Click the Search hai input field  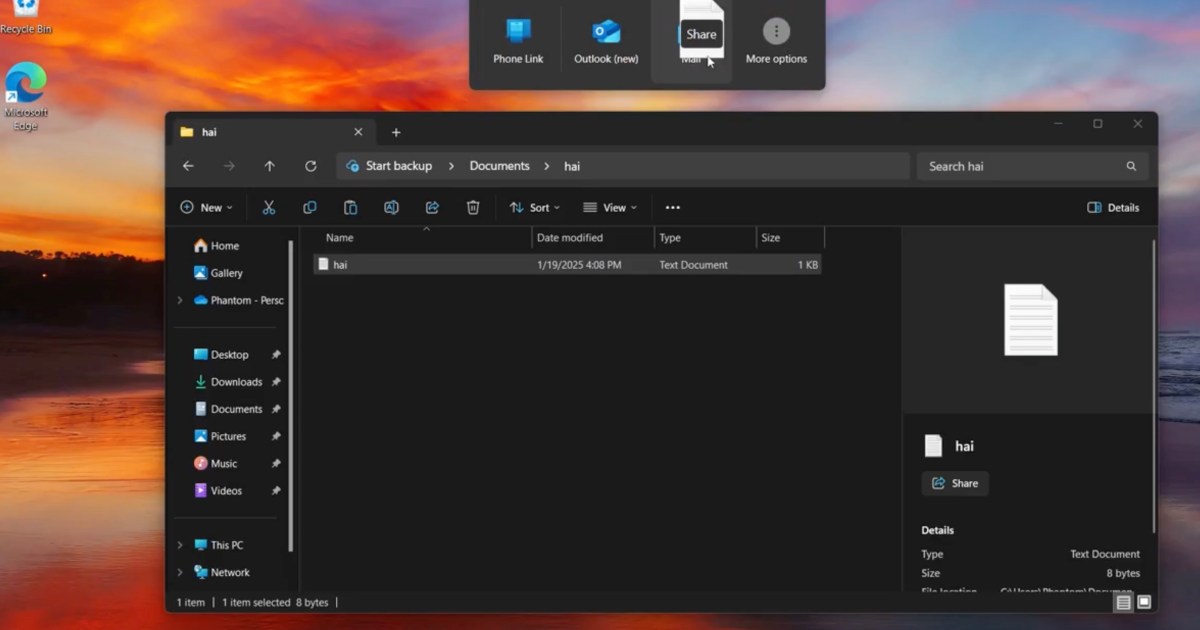click(1020, 166)
